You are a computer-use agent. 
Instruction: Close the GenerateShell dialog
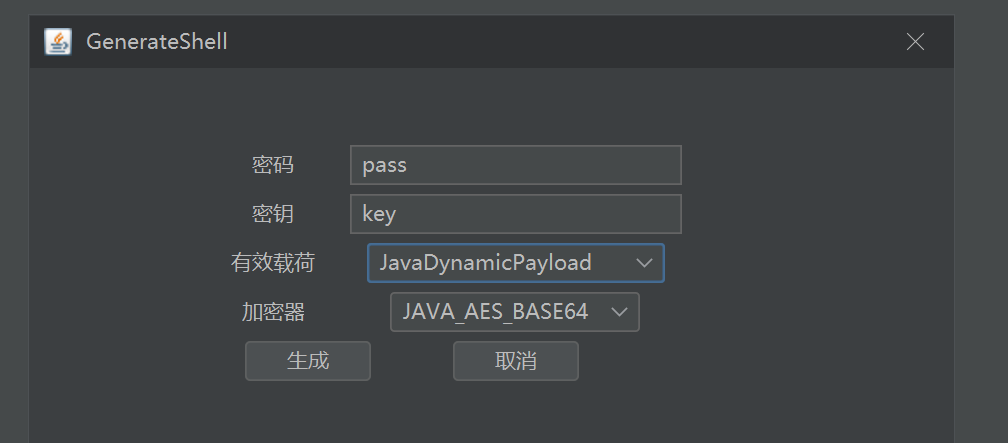click(x=915, y=42)
